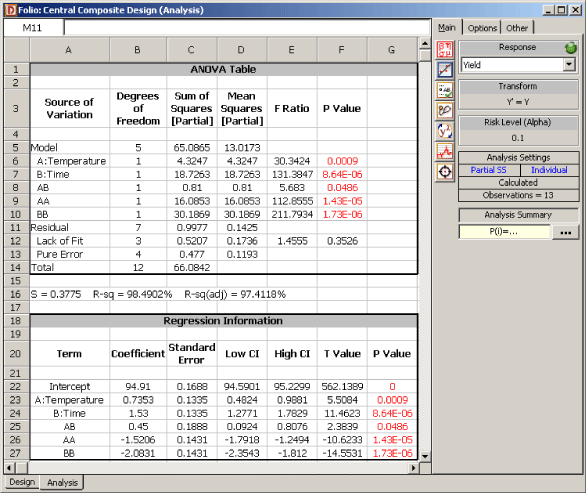
Task: Select column C header
Action: point(191,50)
